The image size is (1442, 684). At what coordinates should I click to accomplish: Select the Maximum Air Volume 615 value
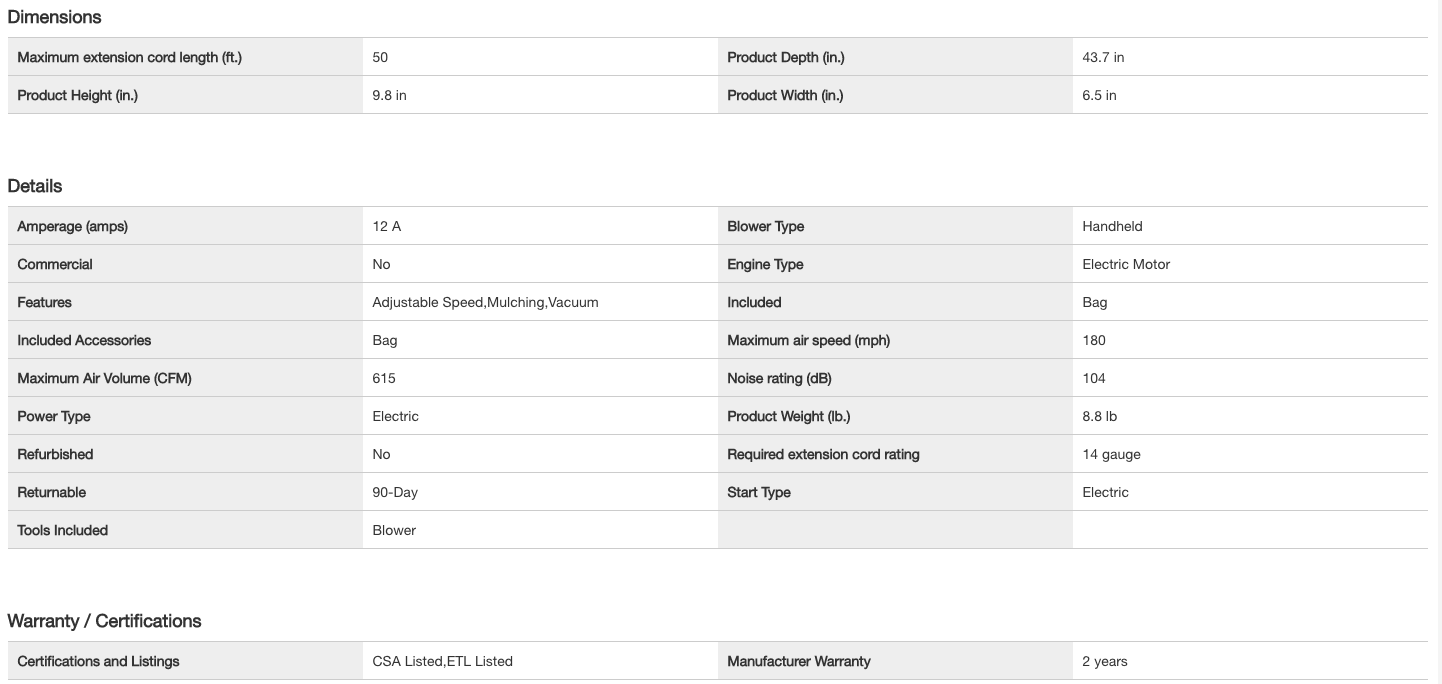click(x=384, y=378)
